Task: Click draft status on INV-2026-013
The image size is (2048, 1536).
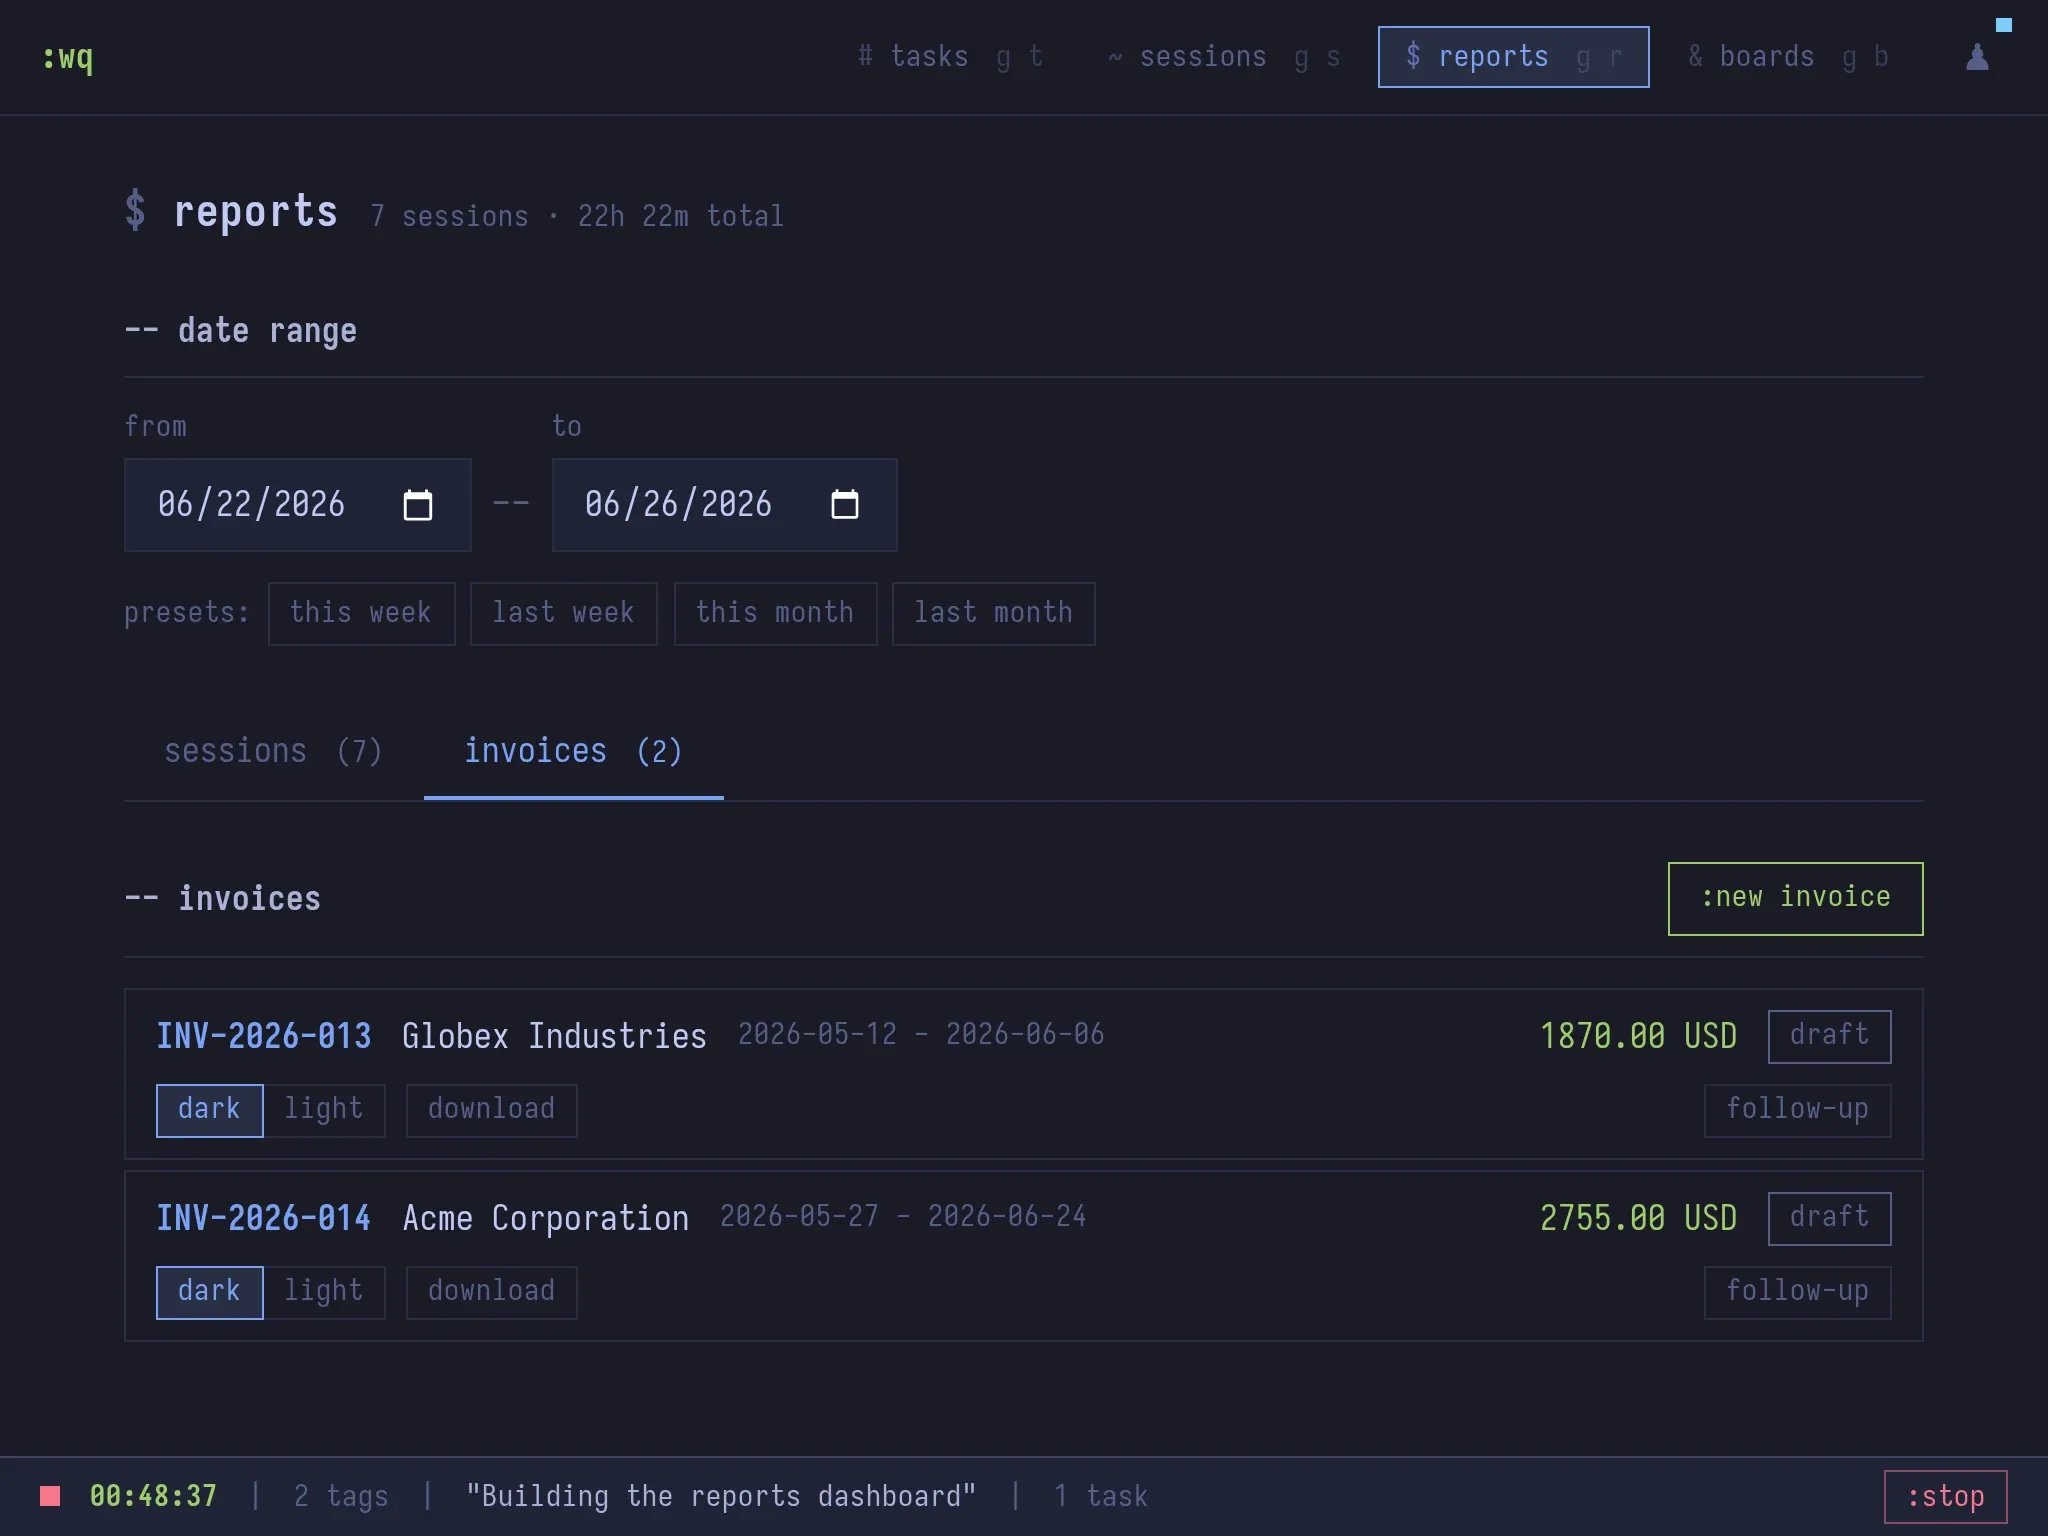Action: 1829,1036
